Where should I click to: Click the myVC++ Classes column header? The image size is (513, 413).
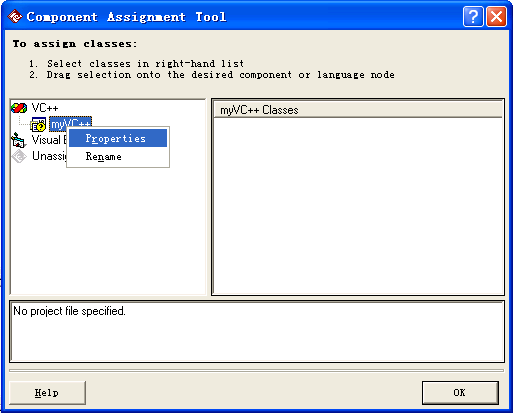(x=357, y=110)
